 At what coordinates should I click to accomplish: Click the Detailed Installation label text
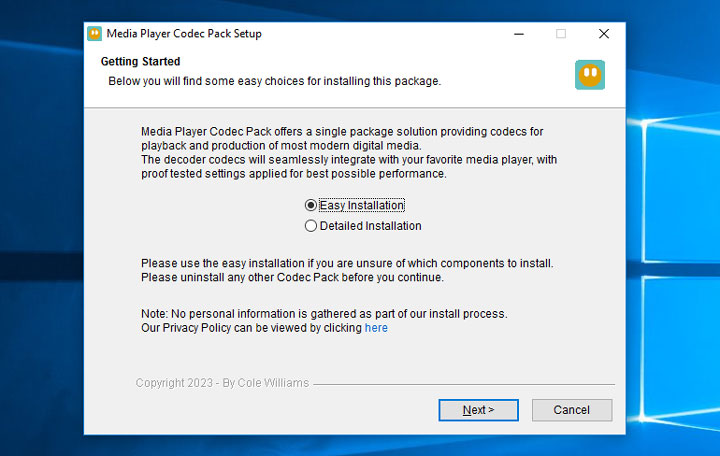[370, 226]
